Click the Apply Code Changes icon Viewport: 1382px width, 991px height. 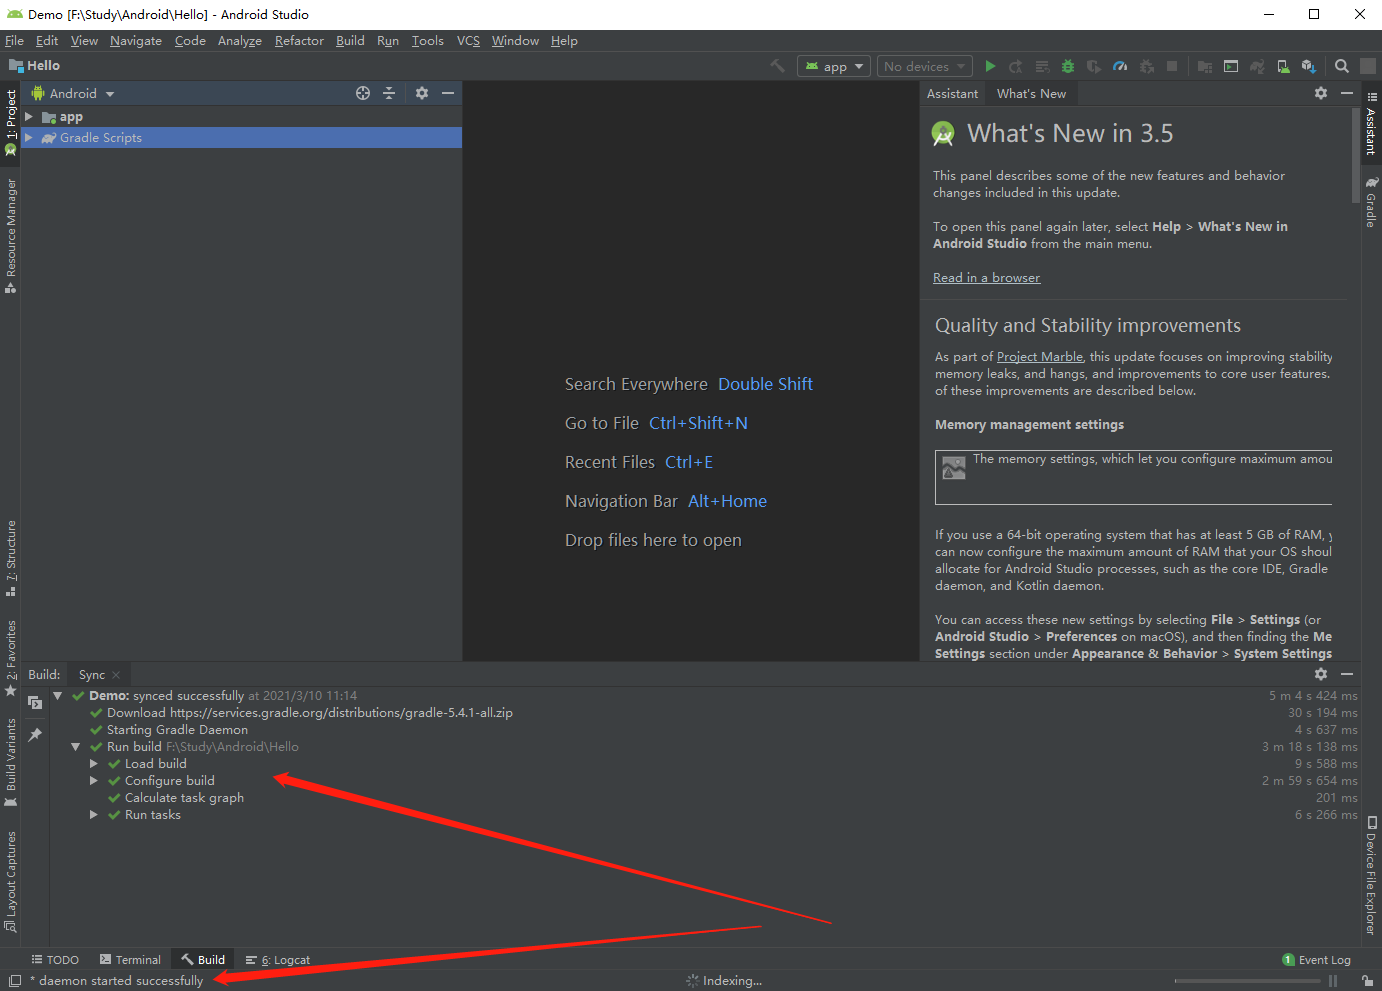point(1042,66)
